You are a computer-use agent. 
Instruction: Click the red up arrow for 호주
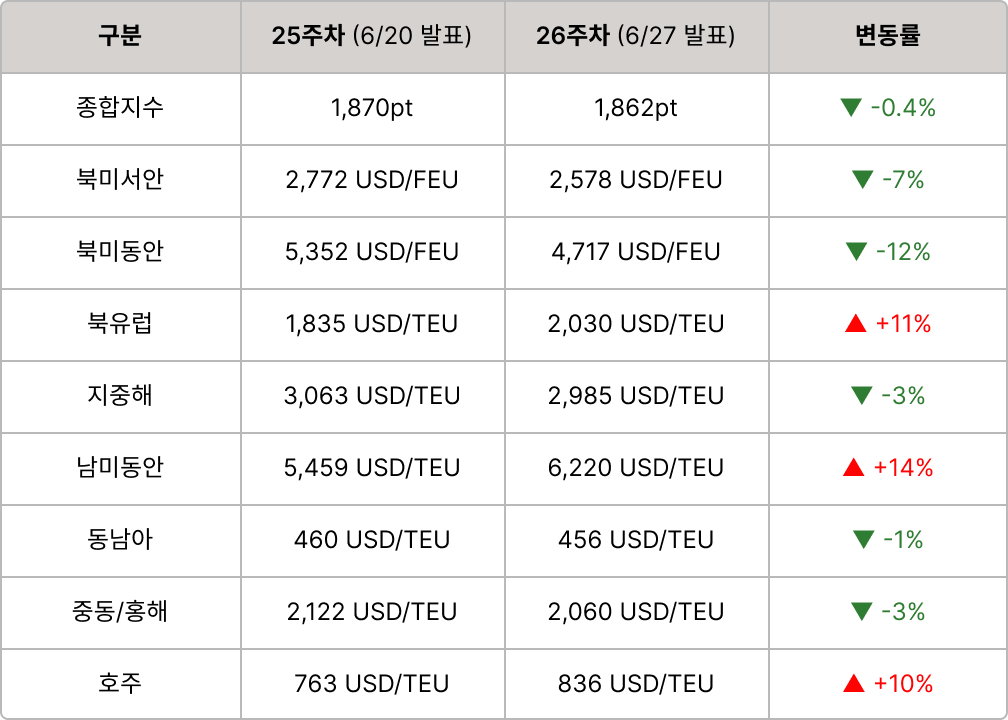(x=854, y=684)
